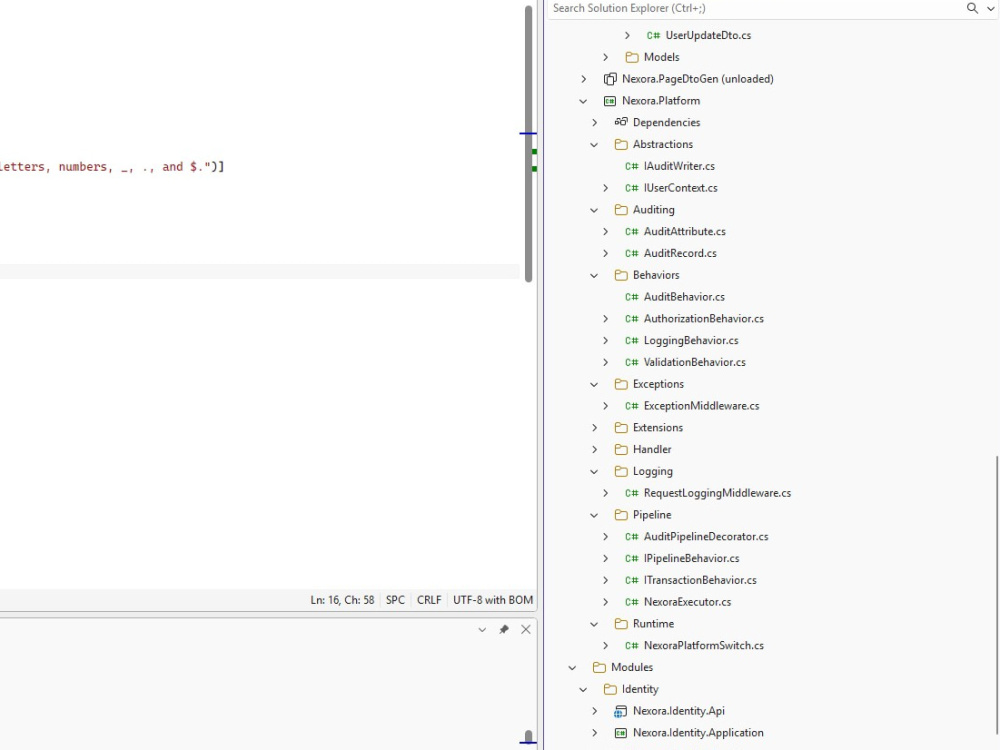The height and width of the screenshot is (750, 1000).
Task: Open AuditRecord.cs in the tree
Action: click(x=680, y=253)
